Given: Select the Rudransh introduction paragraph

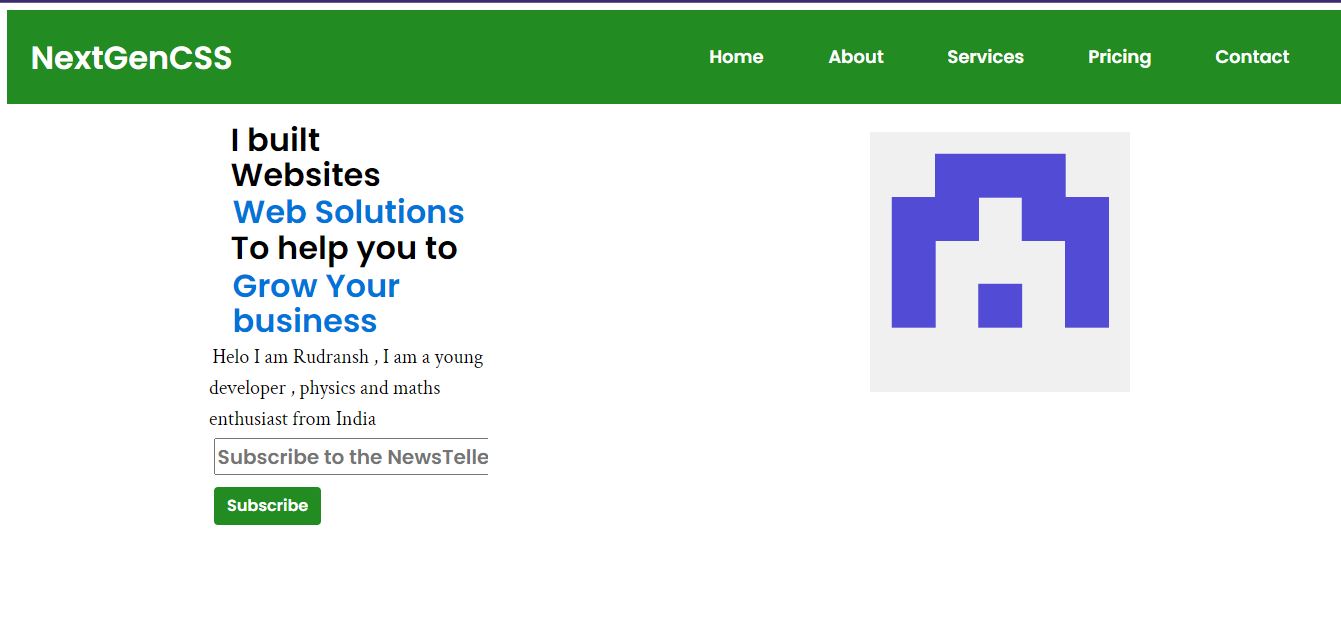Looking at the screenshot, I should (345, 388).
